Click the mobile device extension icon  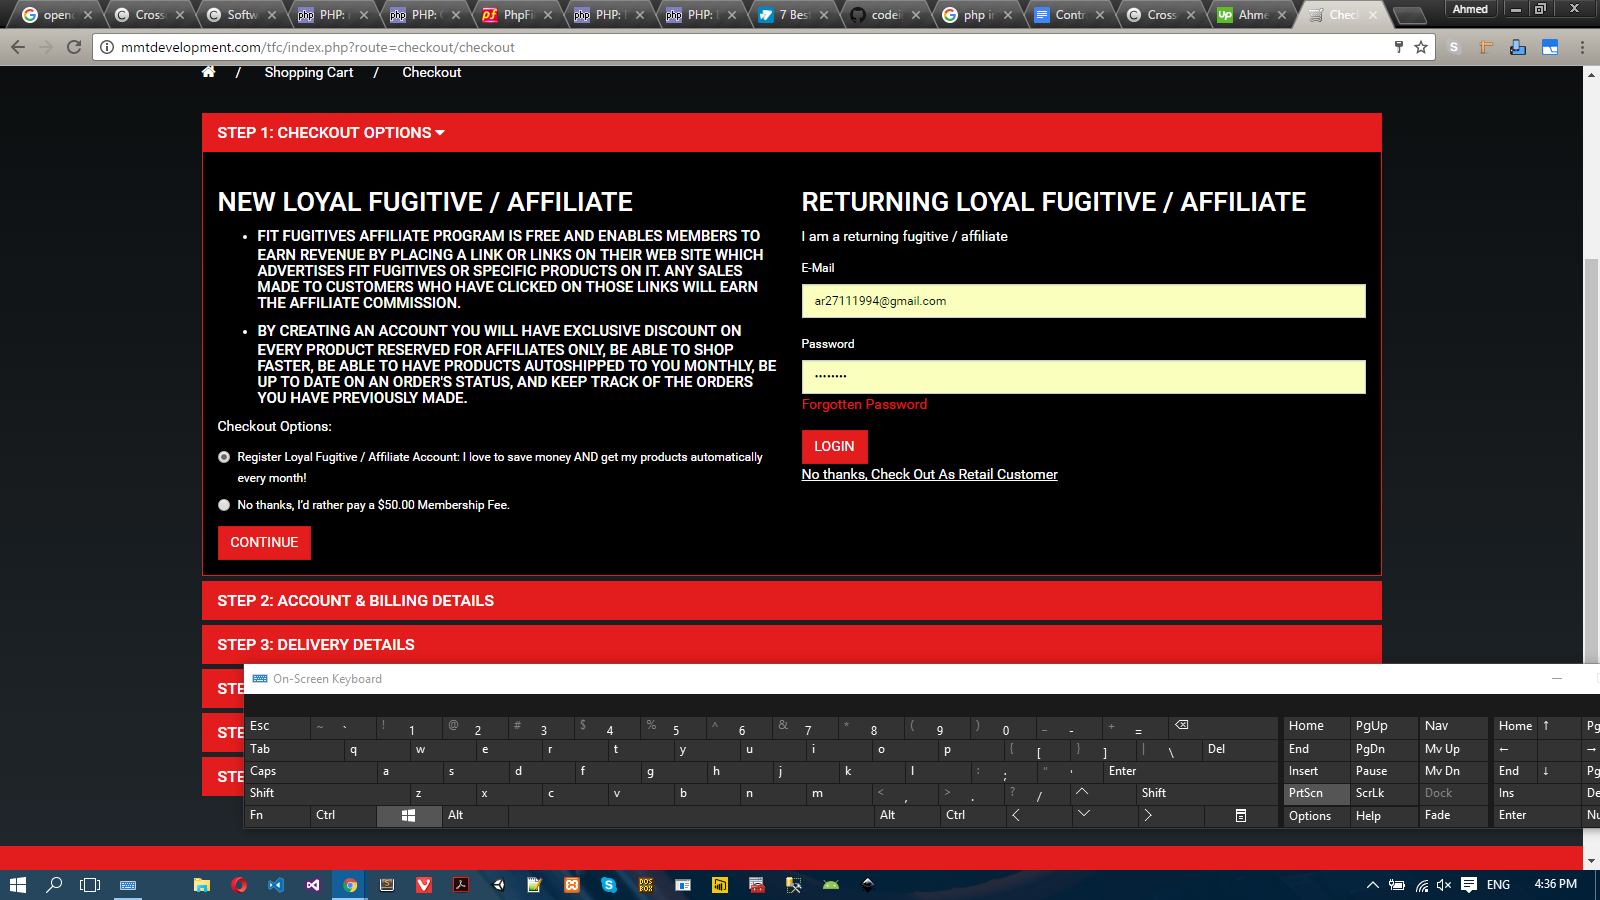1518,47
